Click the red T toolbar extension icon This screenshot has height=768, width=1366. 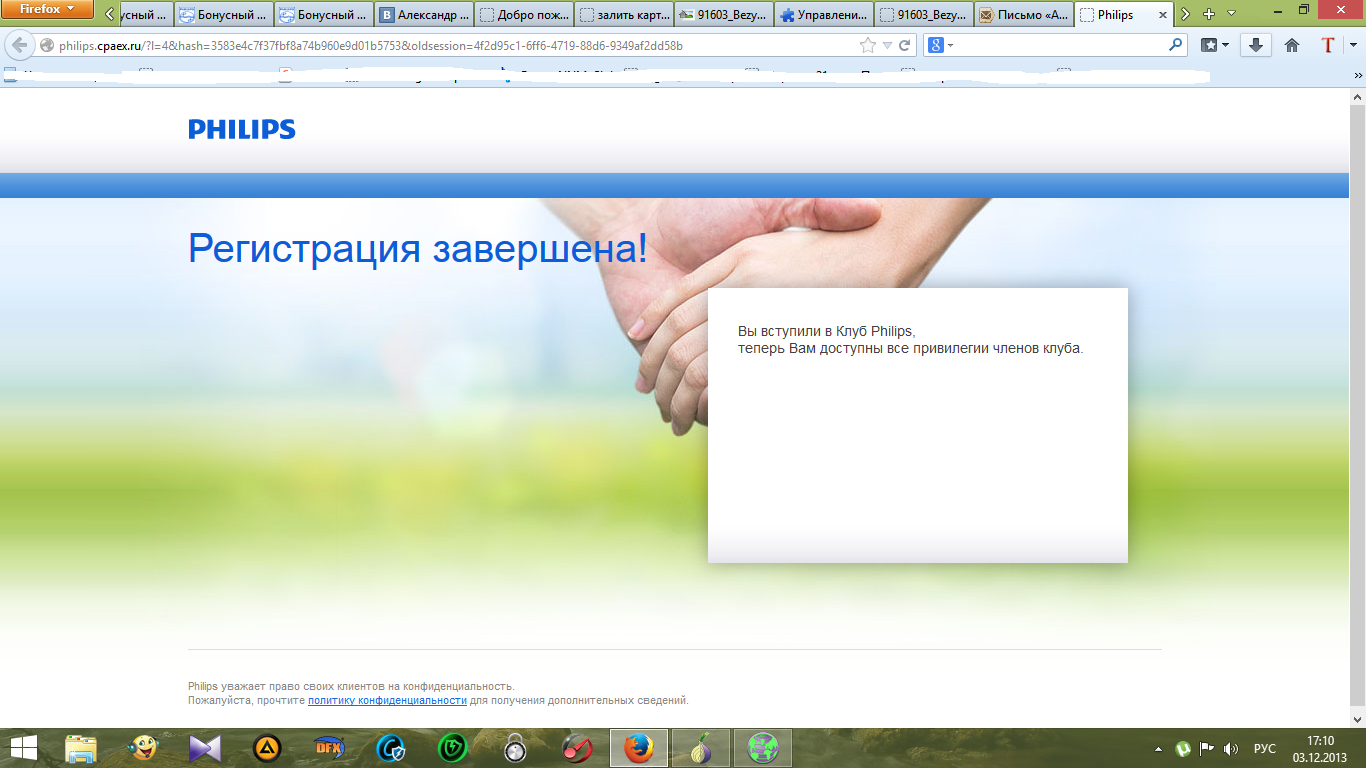tap(1328, 46)
